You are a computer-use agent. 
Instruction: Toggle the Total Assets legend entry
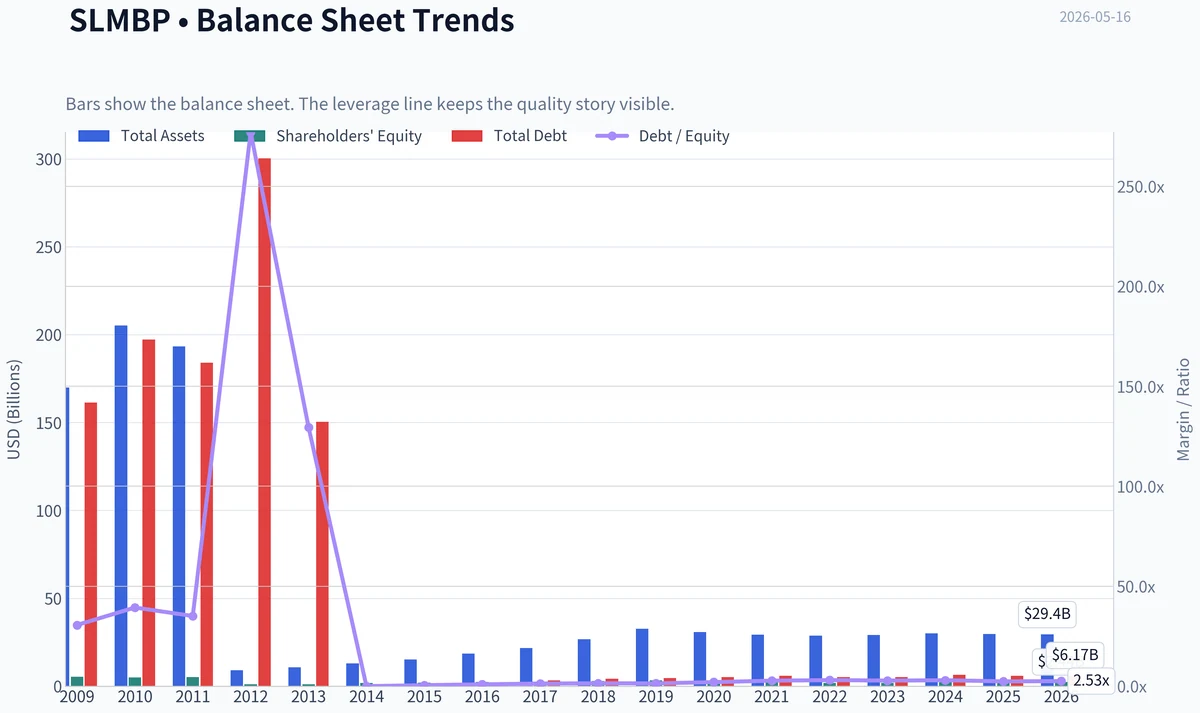click(141, 136)
